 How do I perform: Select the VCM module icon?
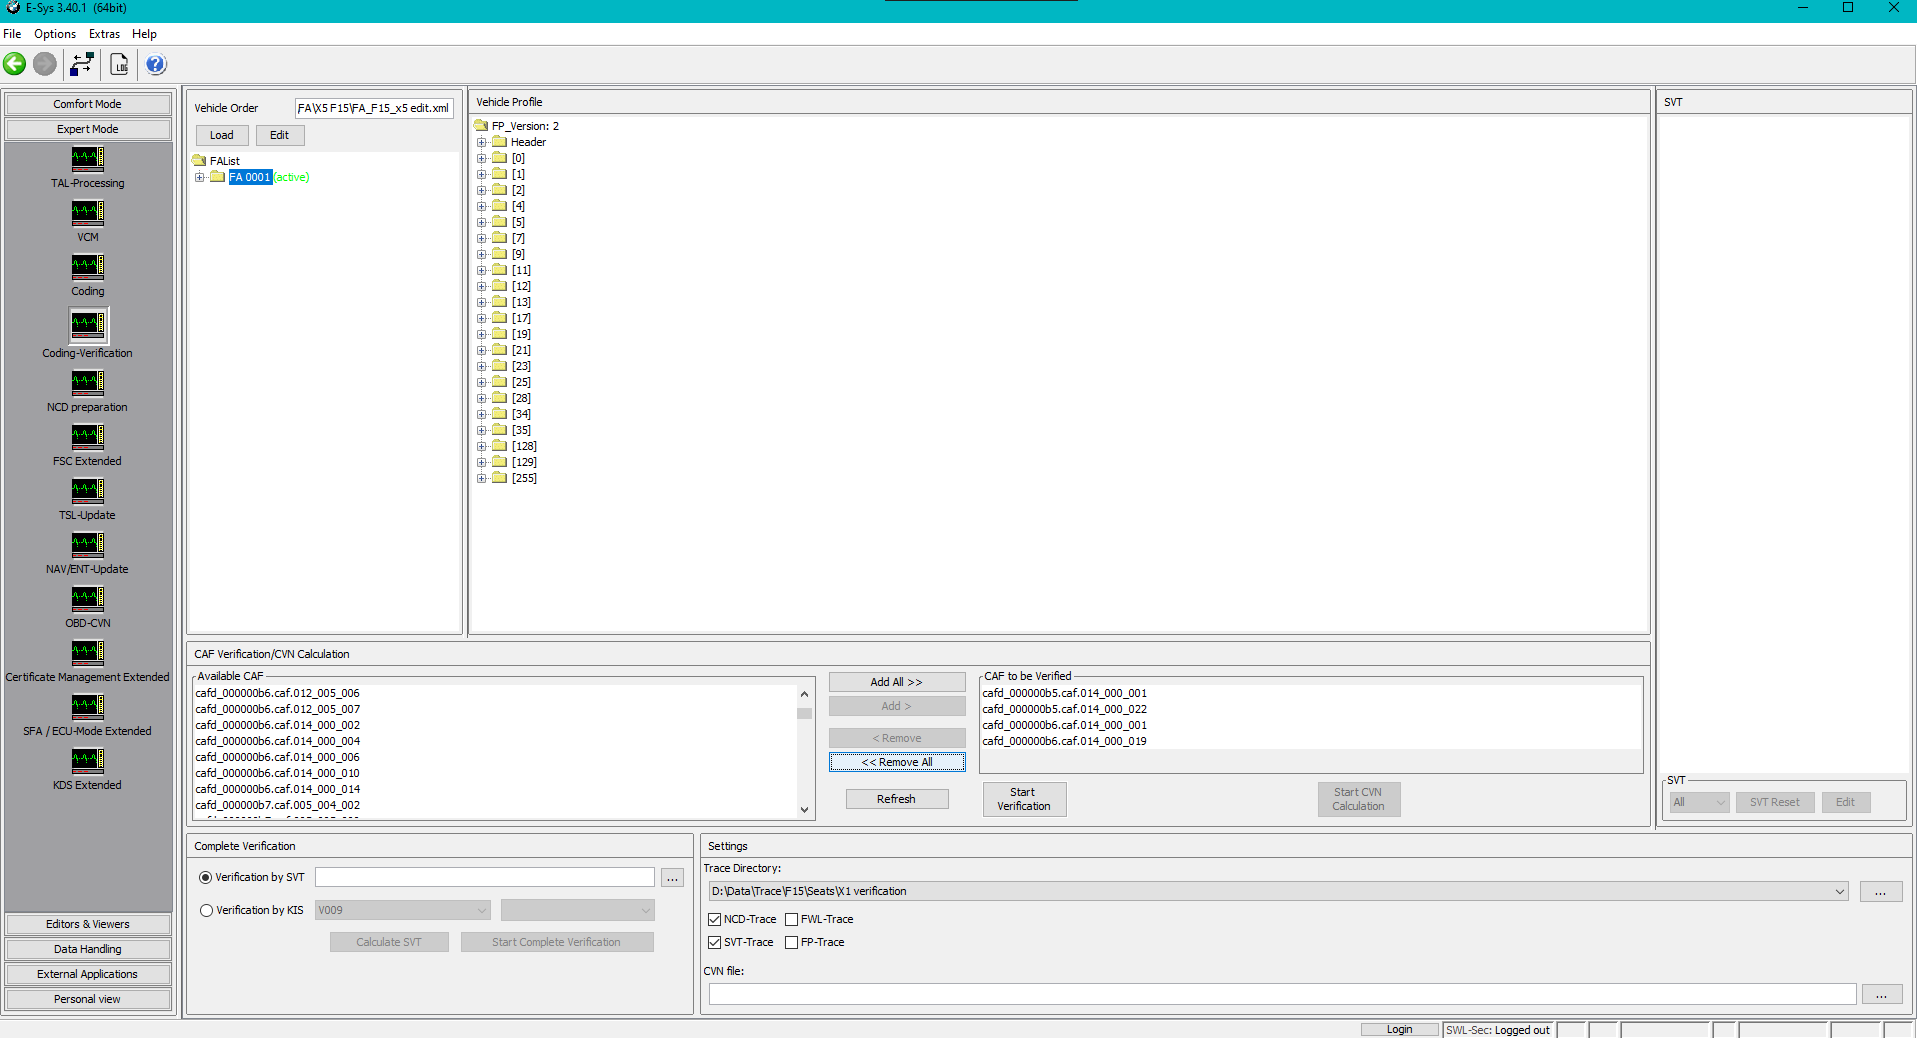point(88,213)
